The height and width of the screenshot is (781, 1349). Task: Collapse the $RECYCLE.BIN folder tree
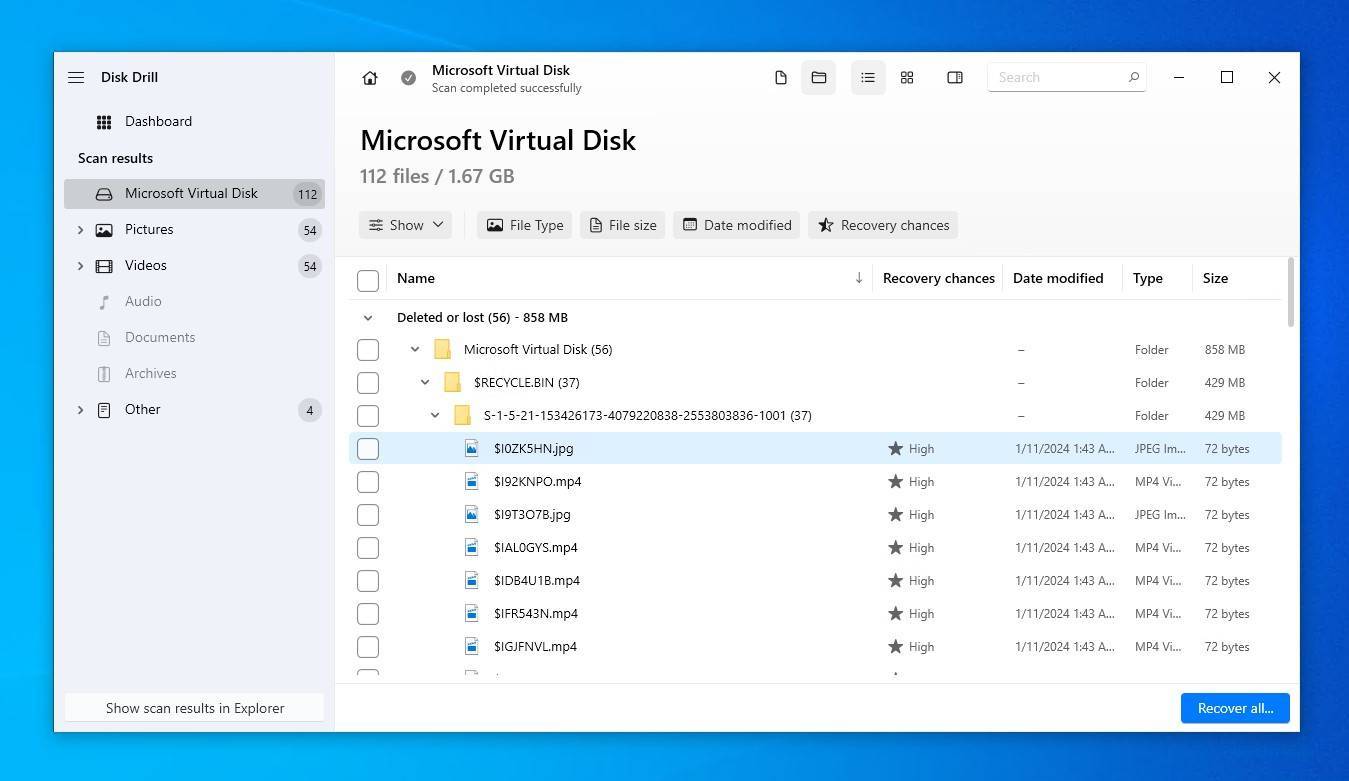[x=425, y=382]
